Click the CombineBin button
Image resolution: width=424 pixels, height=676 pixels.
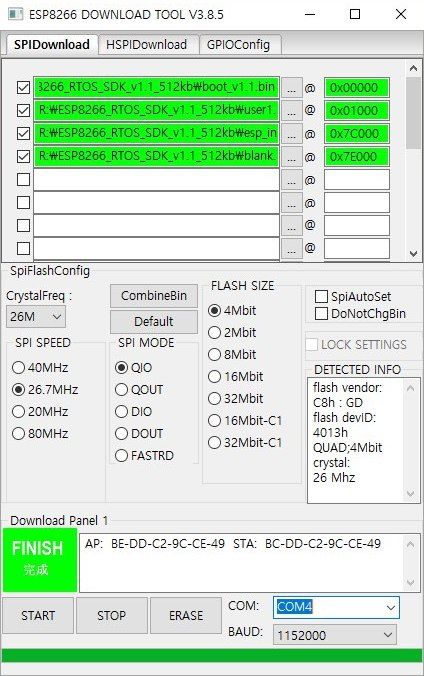[x=154, y=296]
